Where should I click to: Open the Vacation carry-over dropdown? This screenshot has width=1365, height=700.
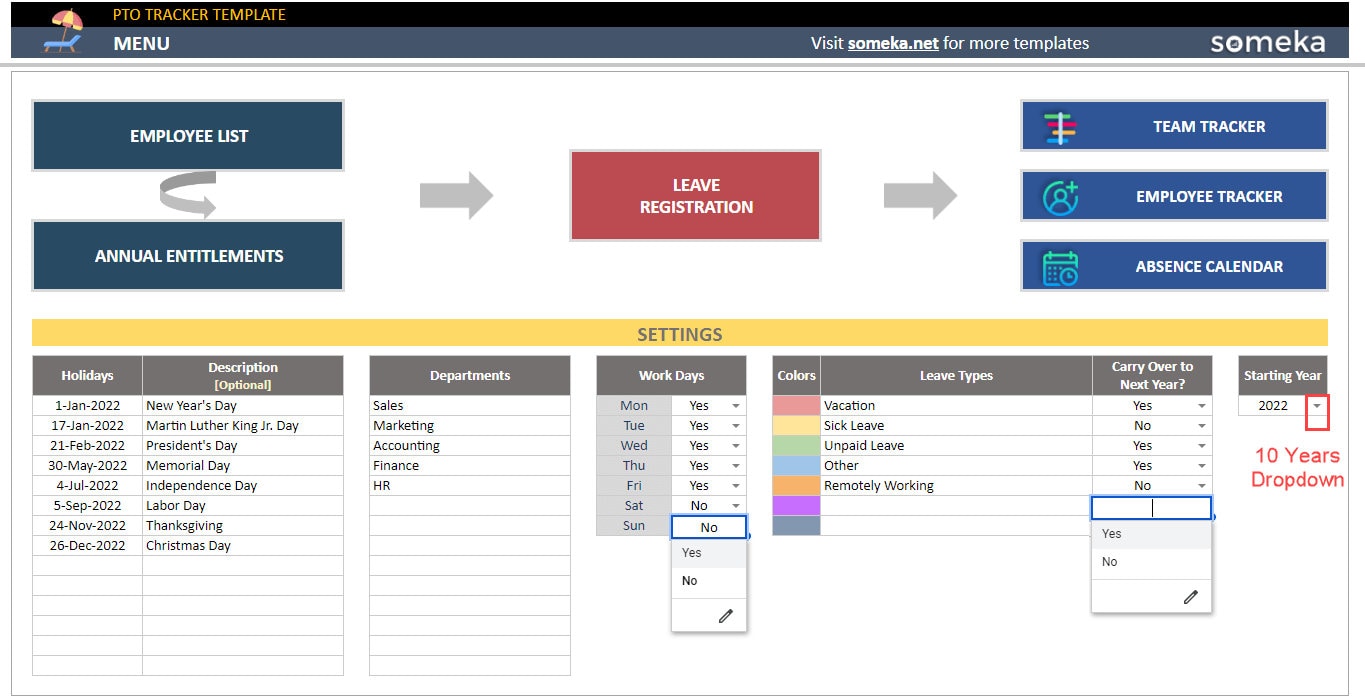[x=1202, y=405]
